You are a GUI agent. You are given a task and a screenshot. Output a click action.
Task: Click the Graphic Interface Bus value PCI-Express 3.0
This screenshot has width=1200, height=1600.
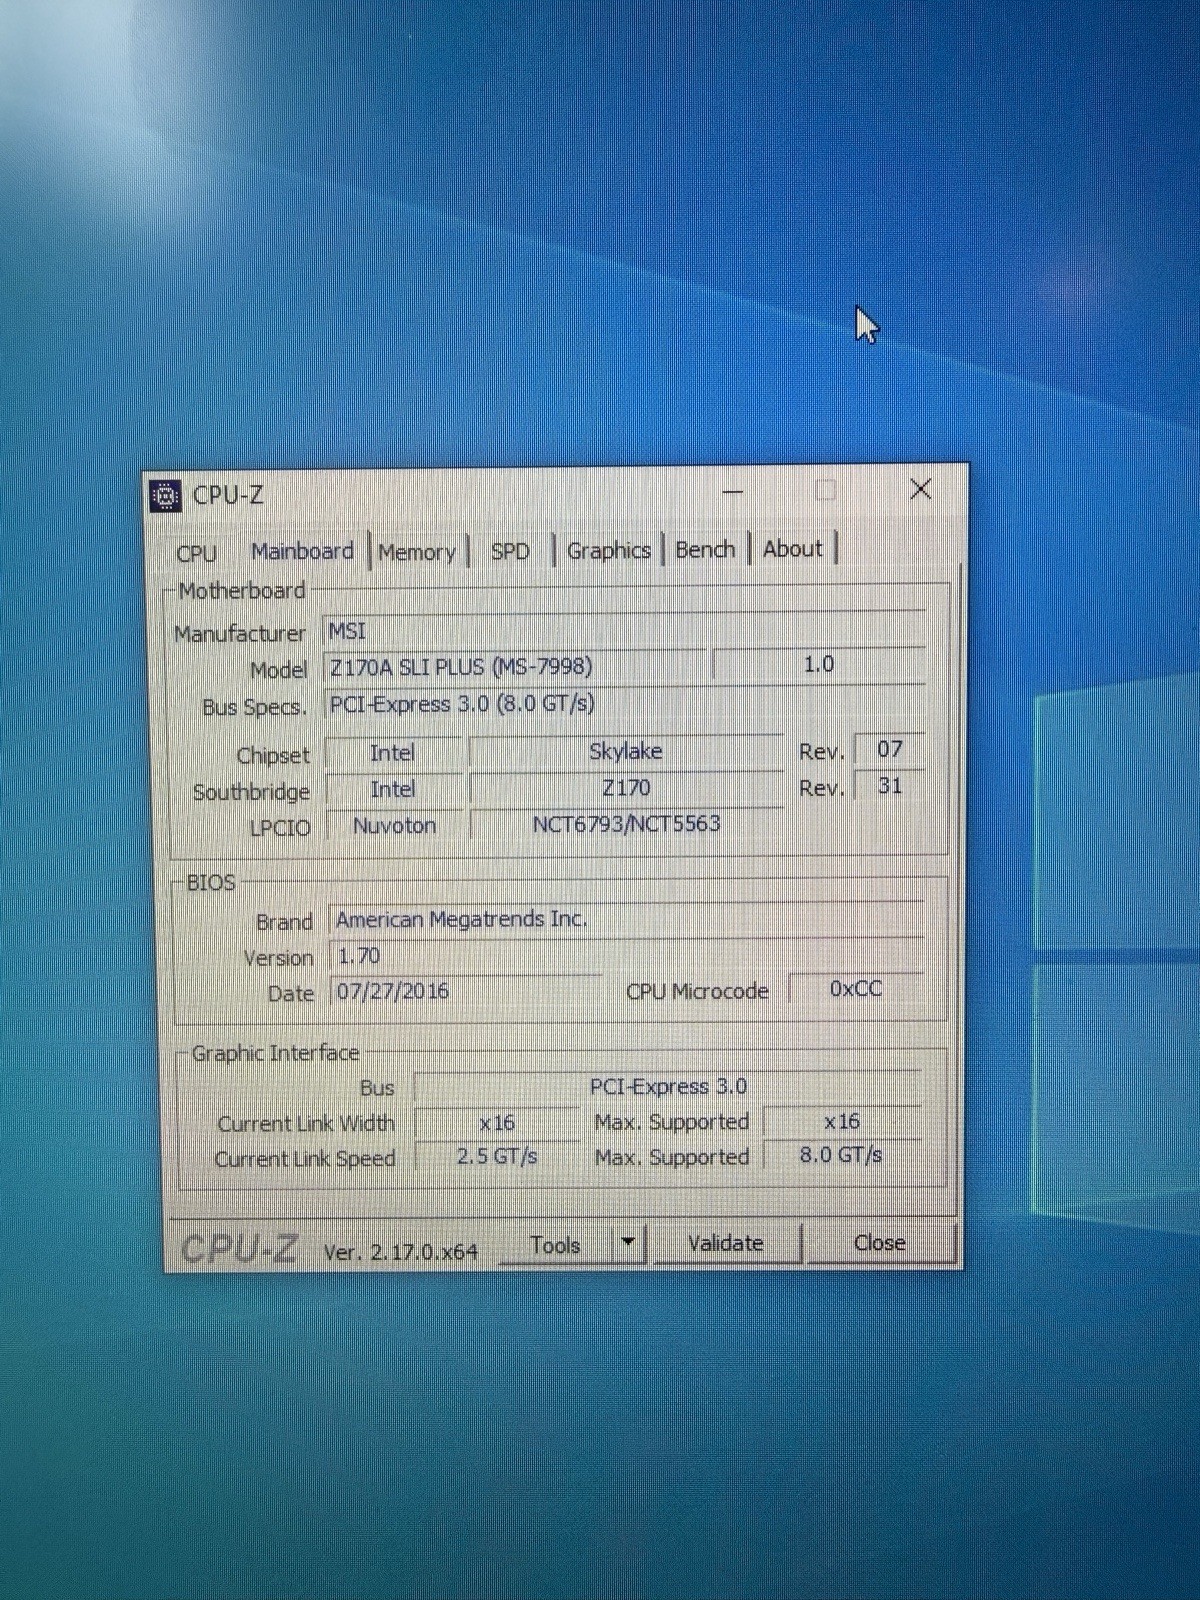668,1086
